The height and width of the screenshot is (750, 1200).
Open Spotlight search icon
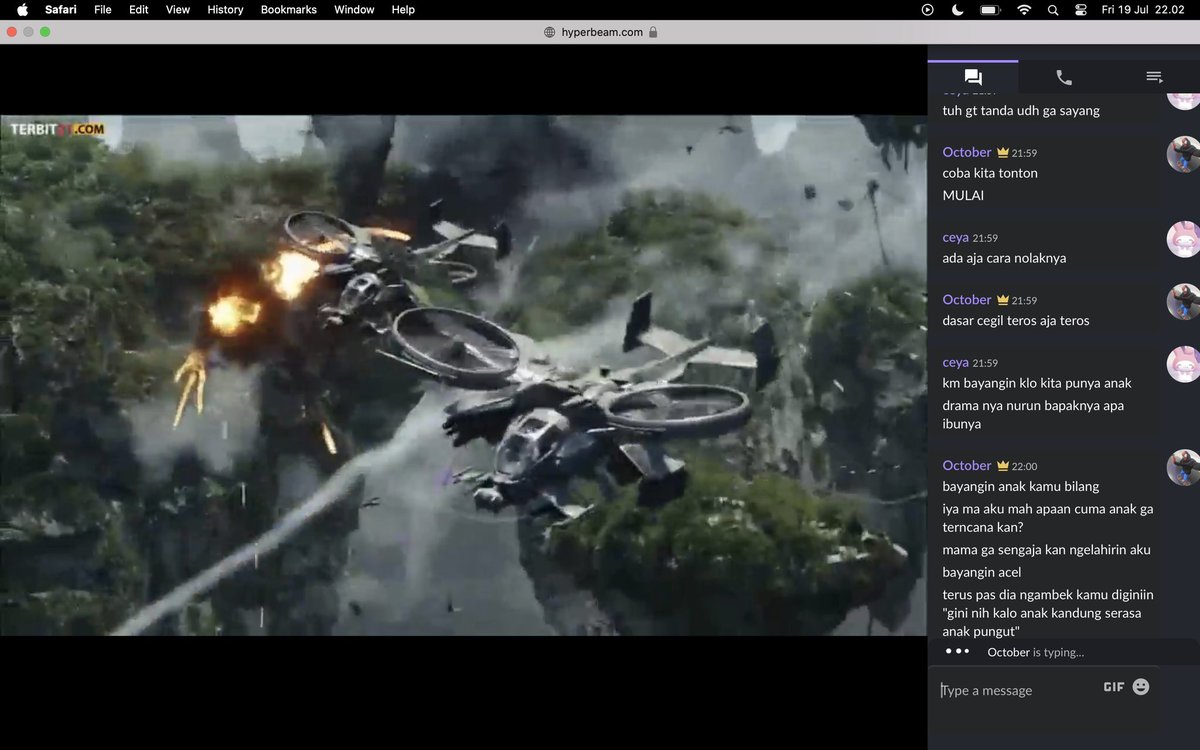[x=1053, y=9]
